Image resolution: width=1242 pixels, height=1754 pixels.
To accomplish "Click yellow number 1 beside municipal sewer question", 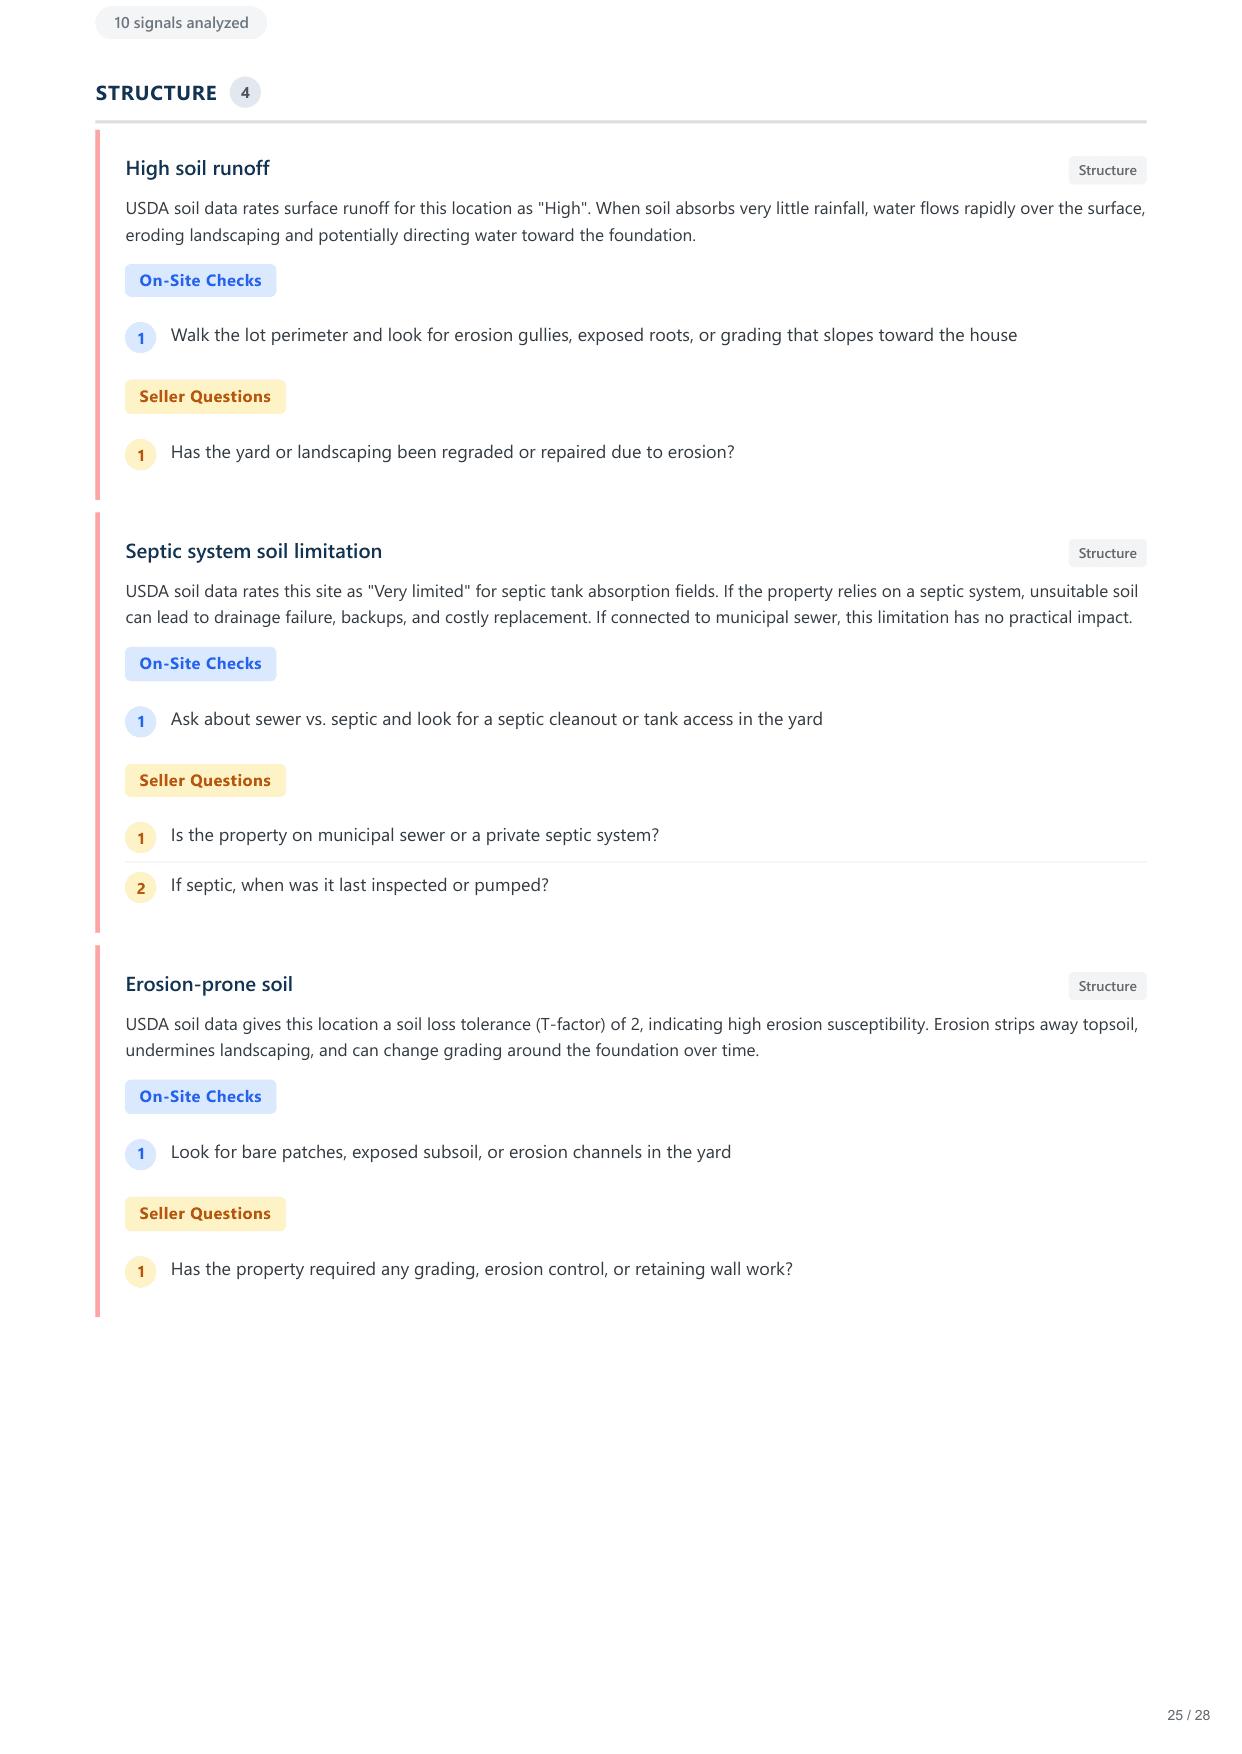I will coord(141,838).
